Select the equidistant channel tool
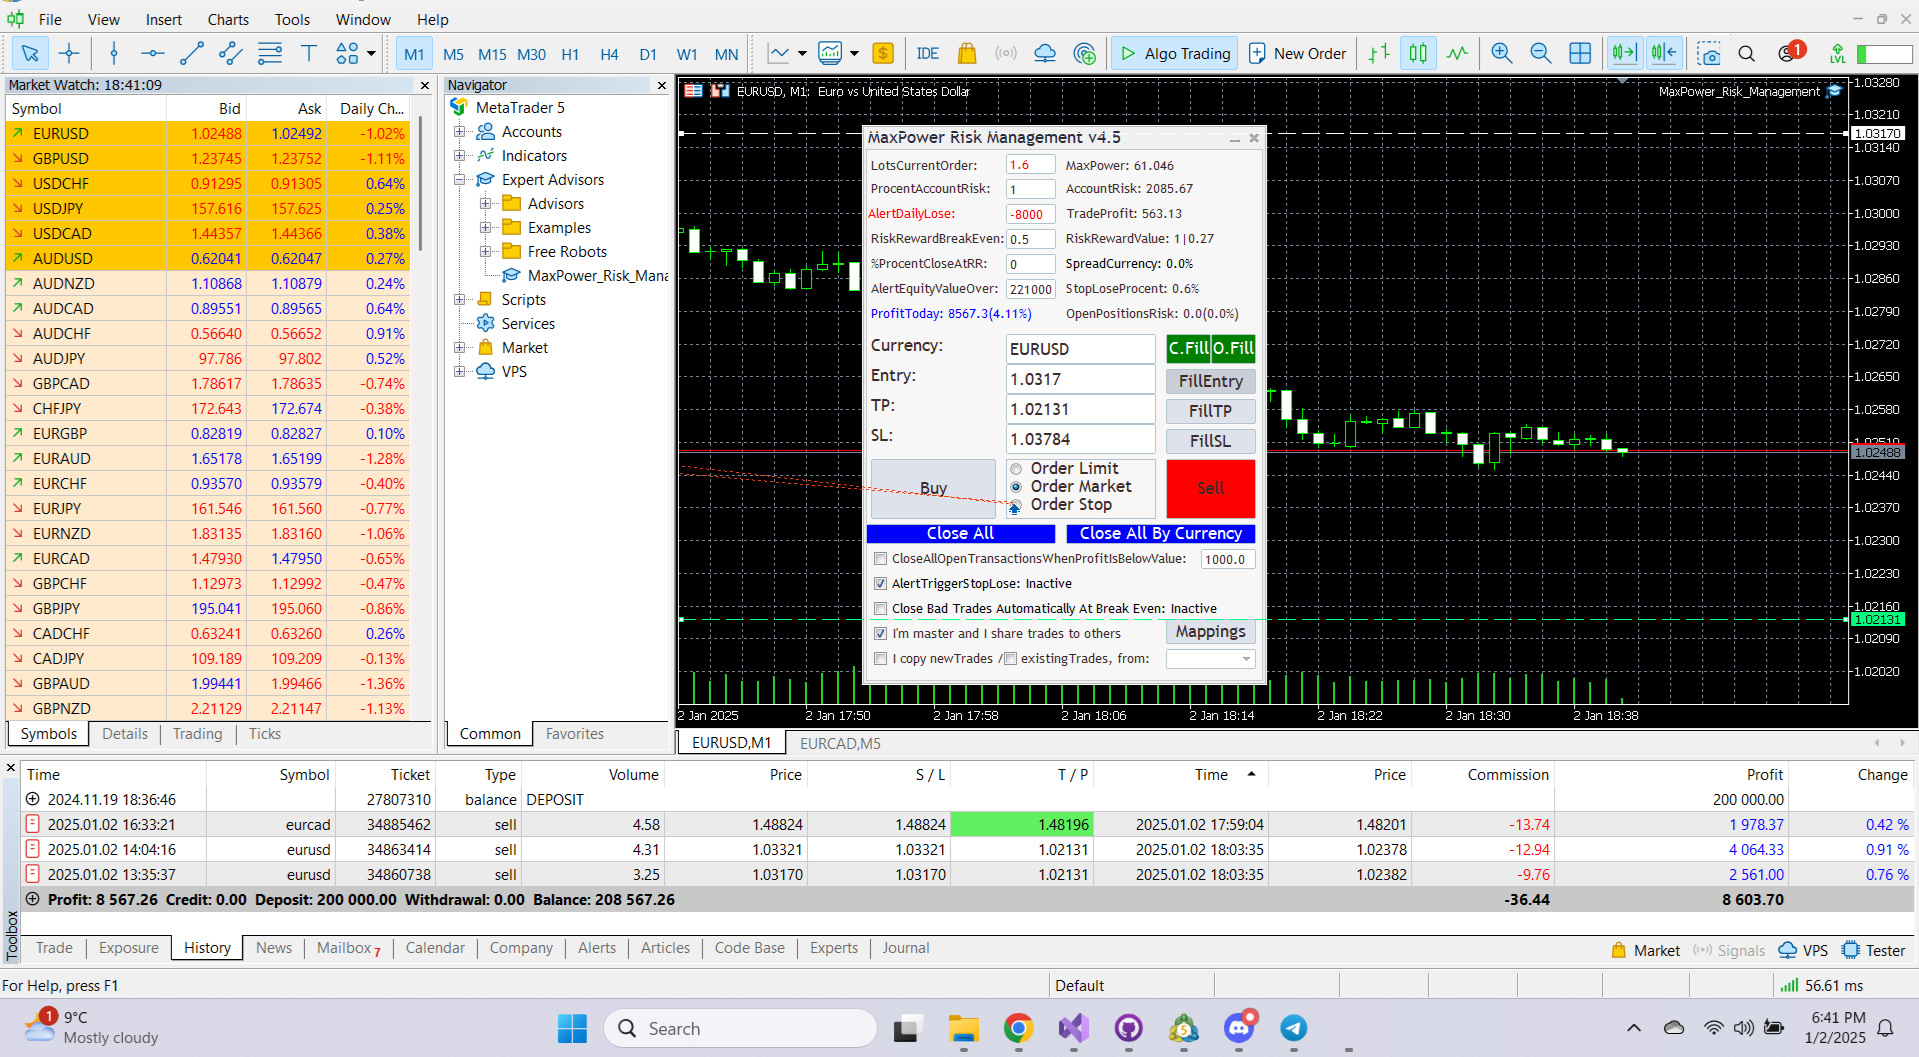Screen dimensions: 1919x1057 (231, 53)
